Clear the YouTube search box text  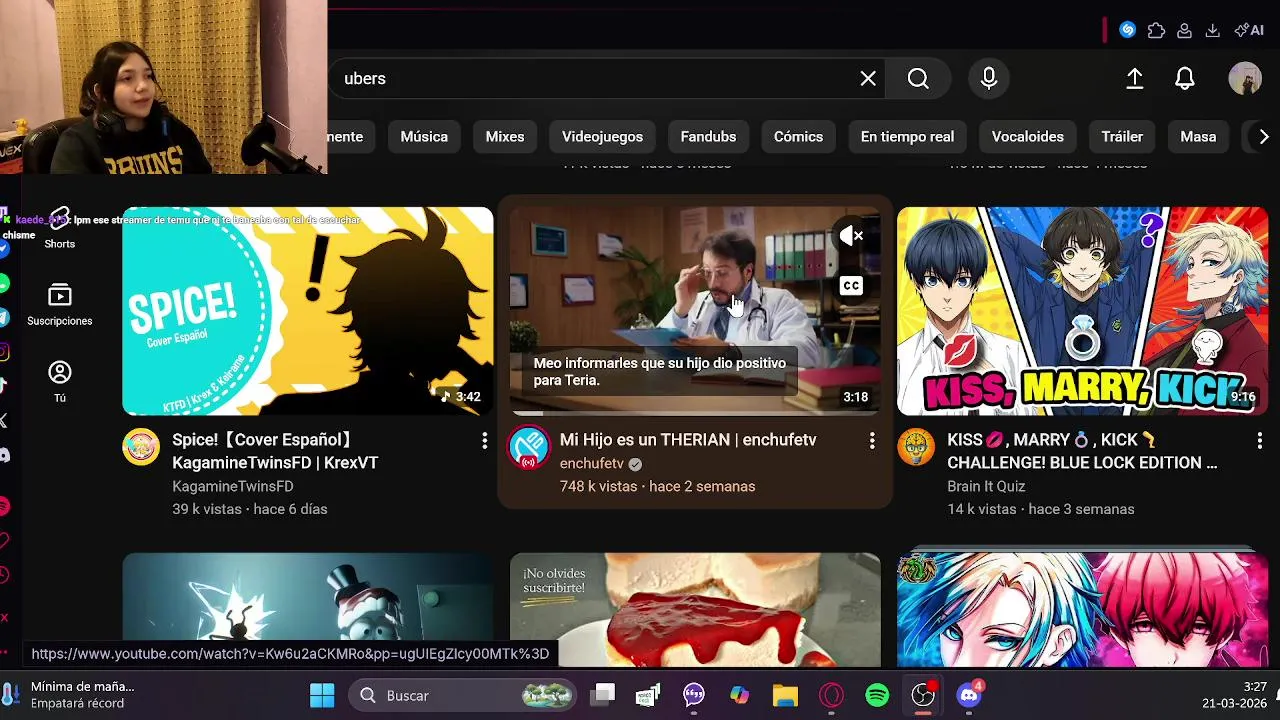(868, 79)
